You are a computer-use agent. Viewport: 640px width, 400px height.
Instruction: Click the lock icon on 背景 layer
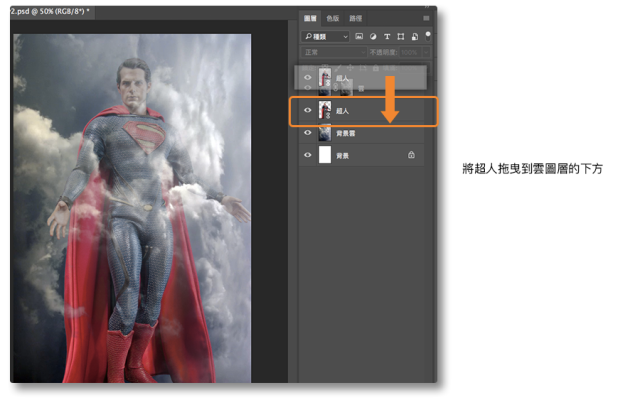(411, 155)
